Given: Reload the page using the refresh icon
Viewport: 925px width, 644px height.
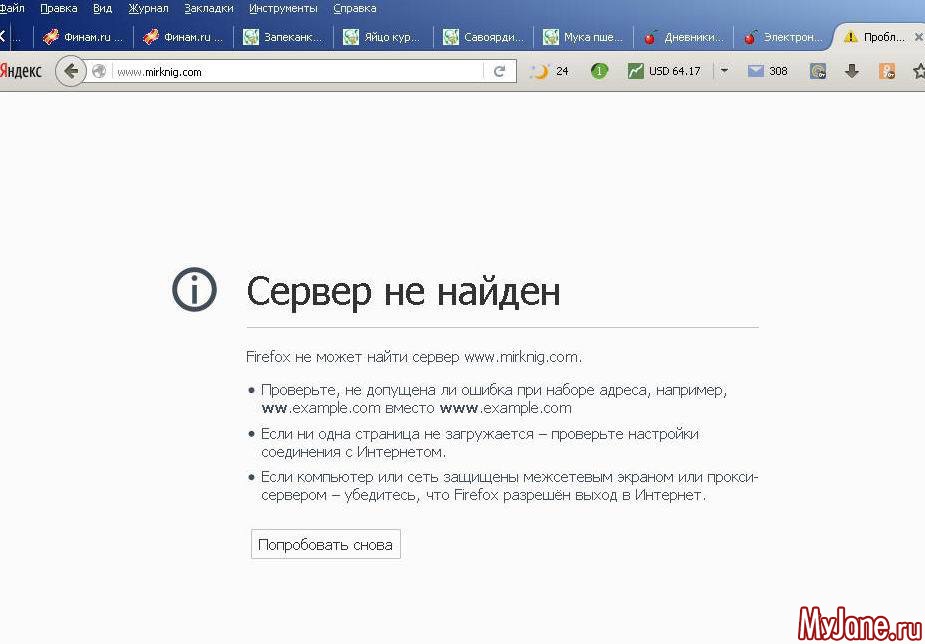Looking at the screenshot, I should click(x=499, y=71).
